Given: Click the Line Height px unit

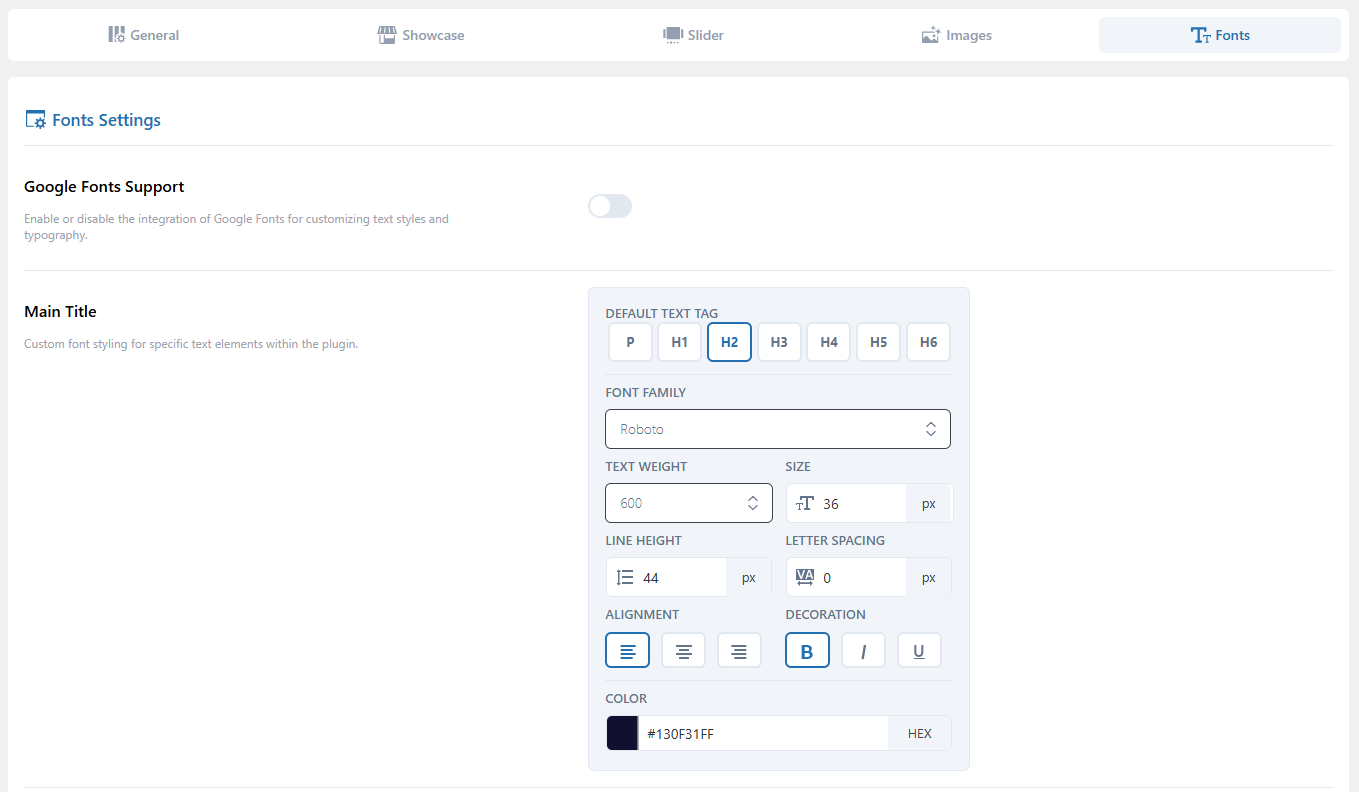Looking at the screenshot, I should pos(749,578).
